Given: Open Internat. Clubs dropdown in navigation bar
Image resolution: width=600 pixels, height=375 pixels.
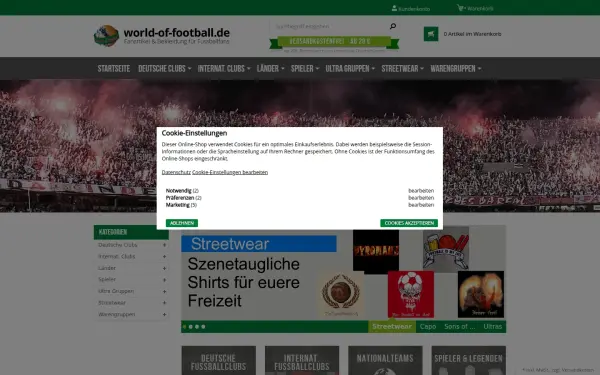Looking at the screenshot, I should point(224,68).
